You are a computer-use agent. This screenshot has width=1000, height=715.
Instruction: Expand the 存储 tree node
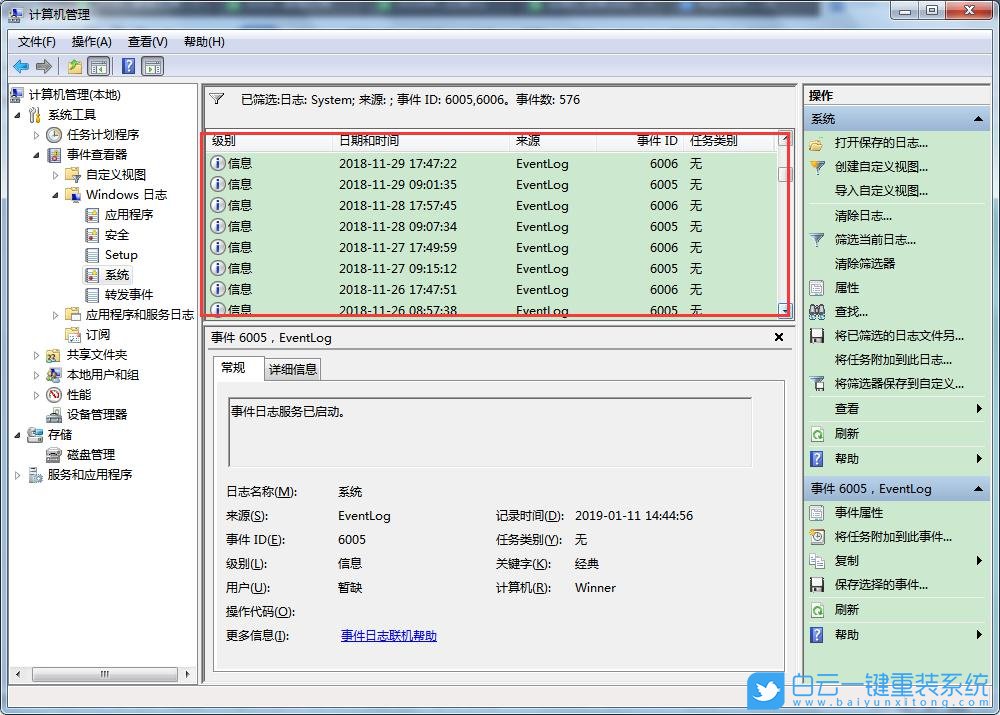click(x=18, y=434)
